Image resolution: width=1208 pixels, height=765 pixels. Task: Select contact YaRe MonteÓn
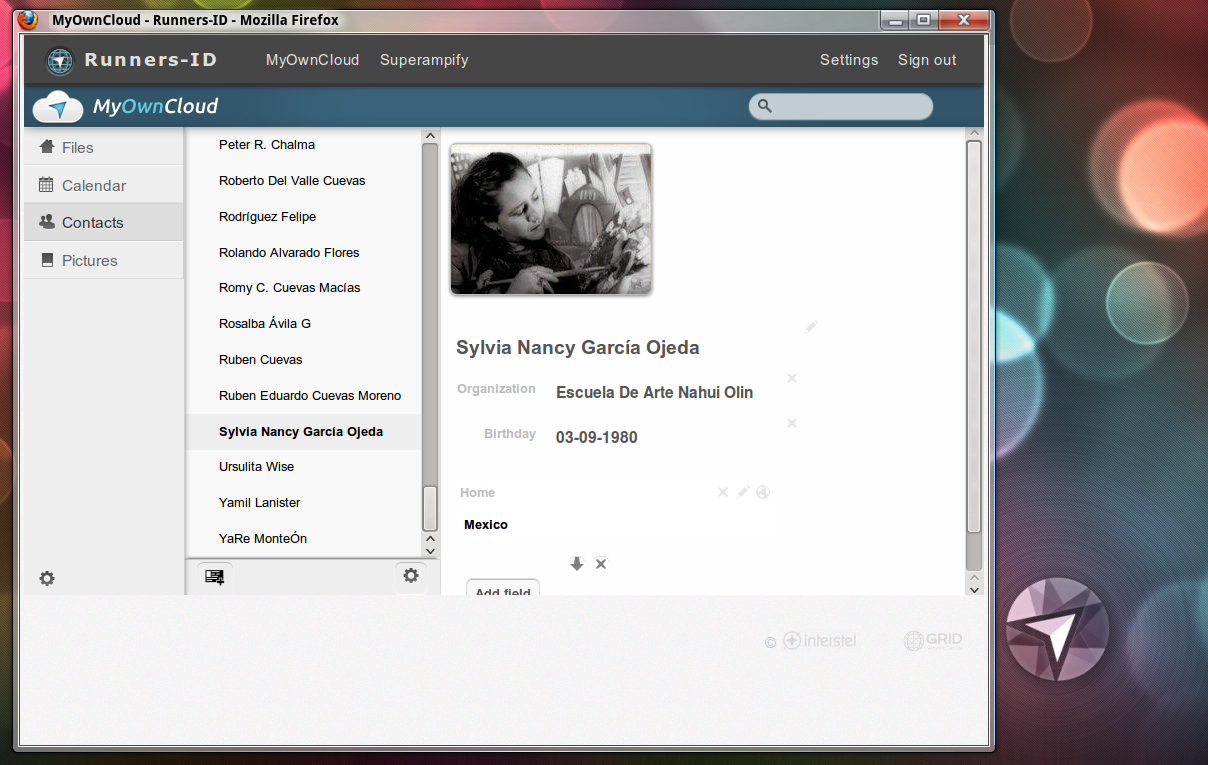[263, 539]
